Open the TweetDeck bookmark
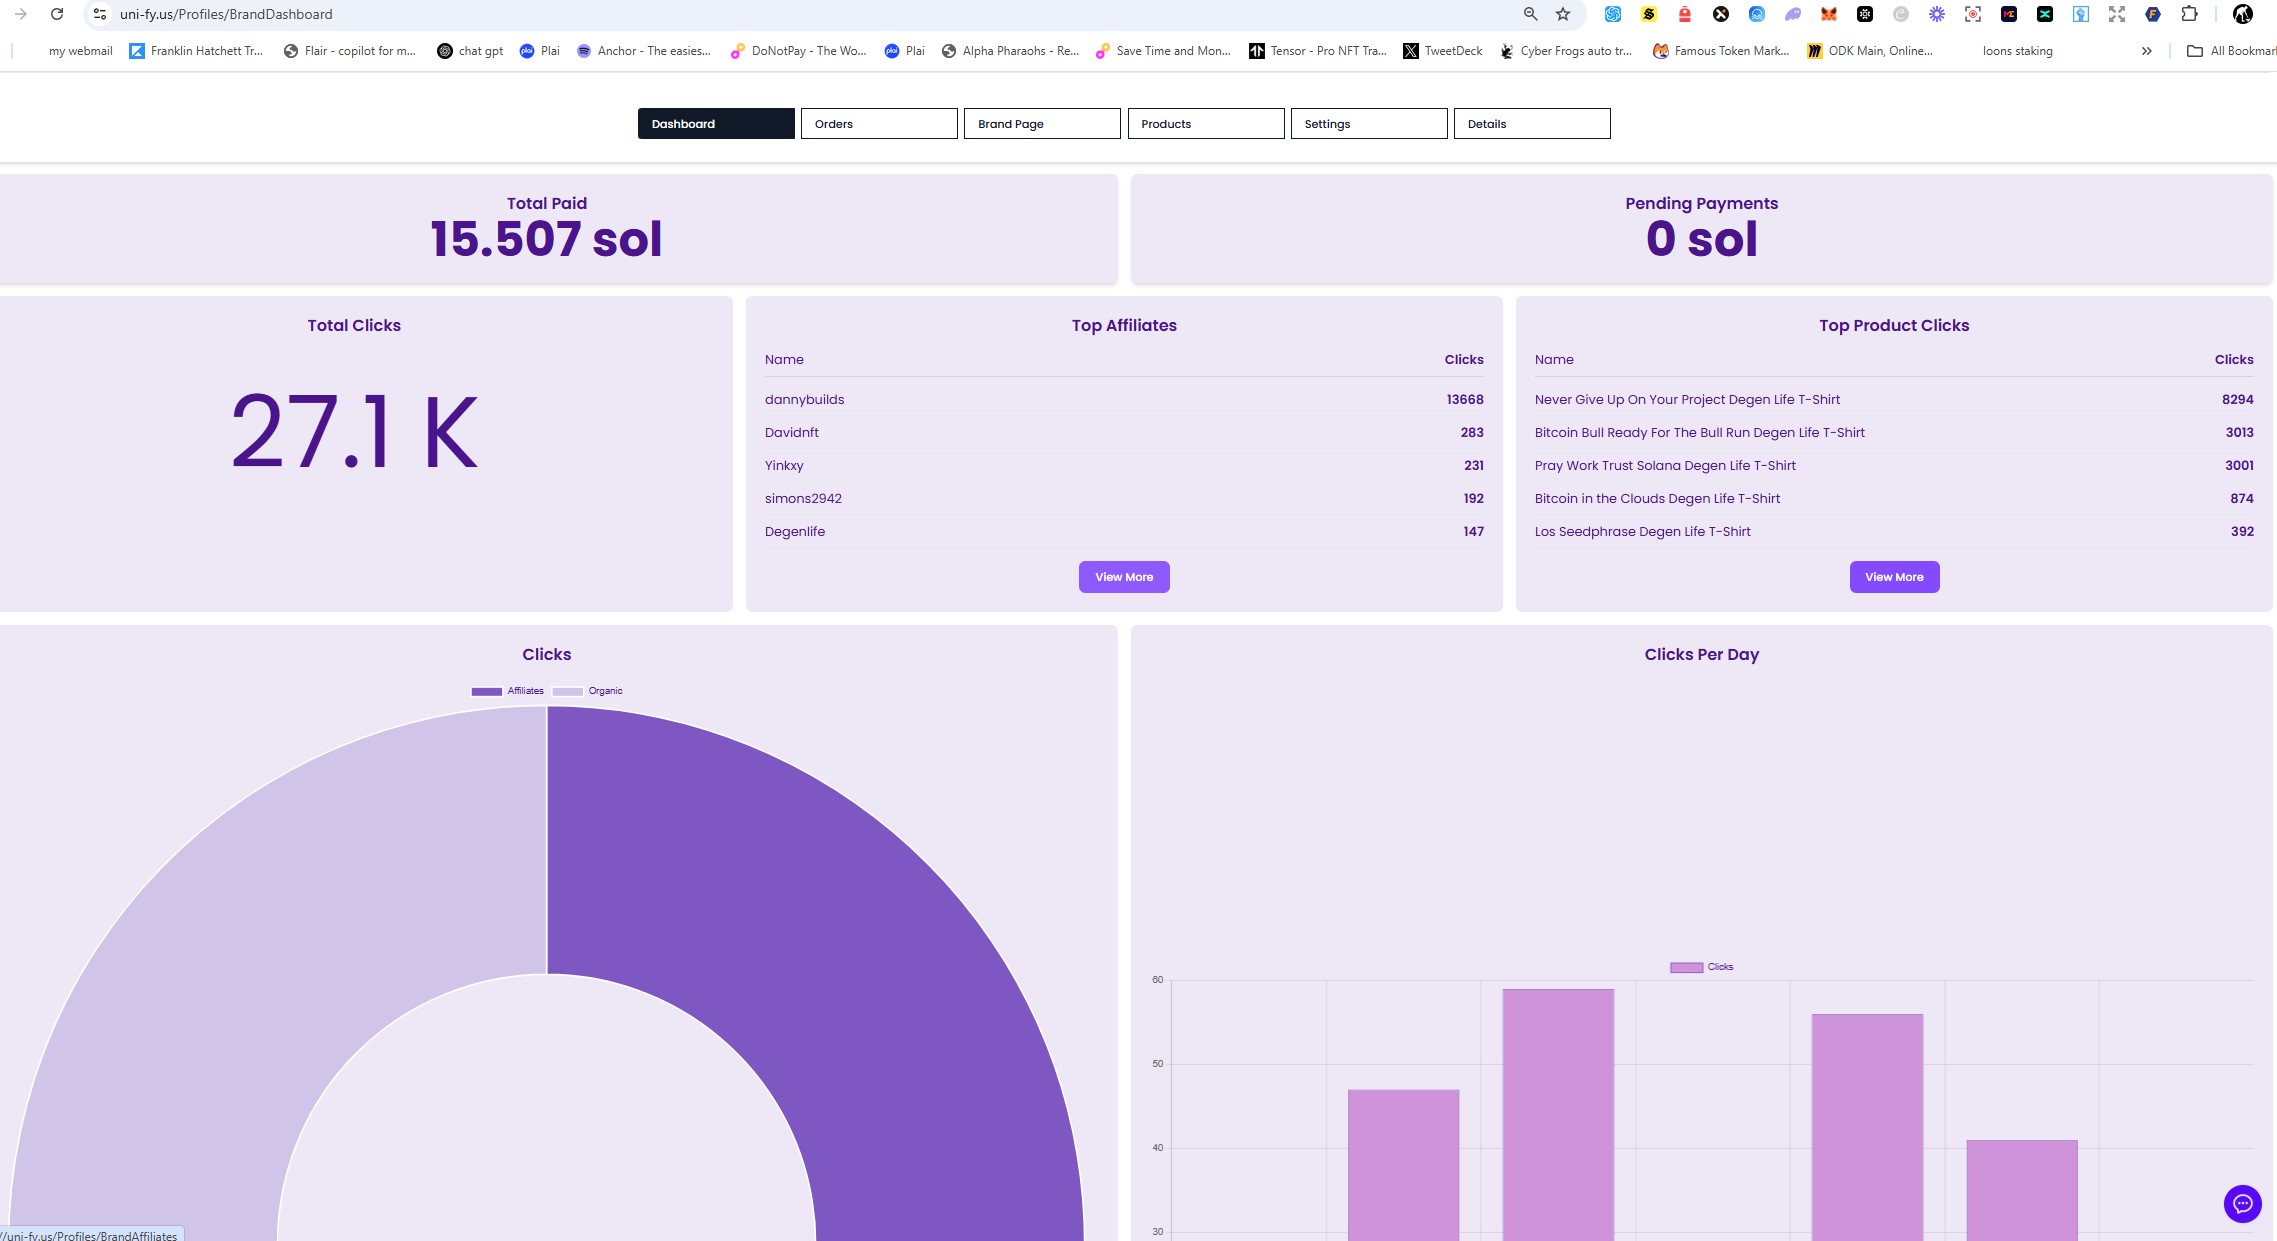The height and width of the screenshot is (1241, 2277). point(1442,51)
